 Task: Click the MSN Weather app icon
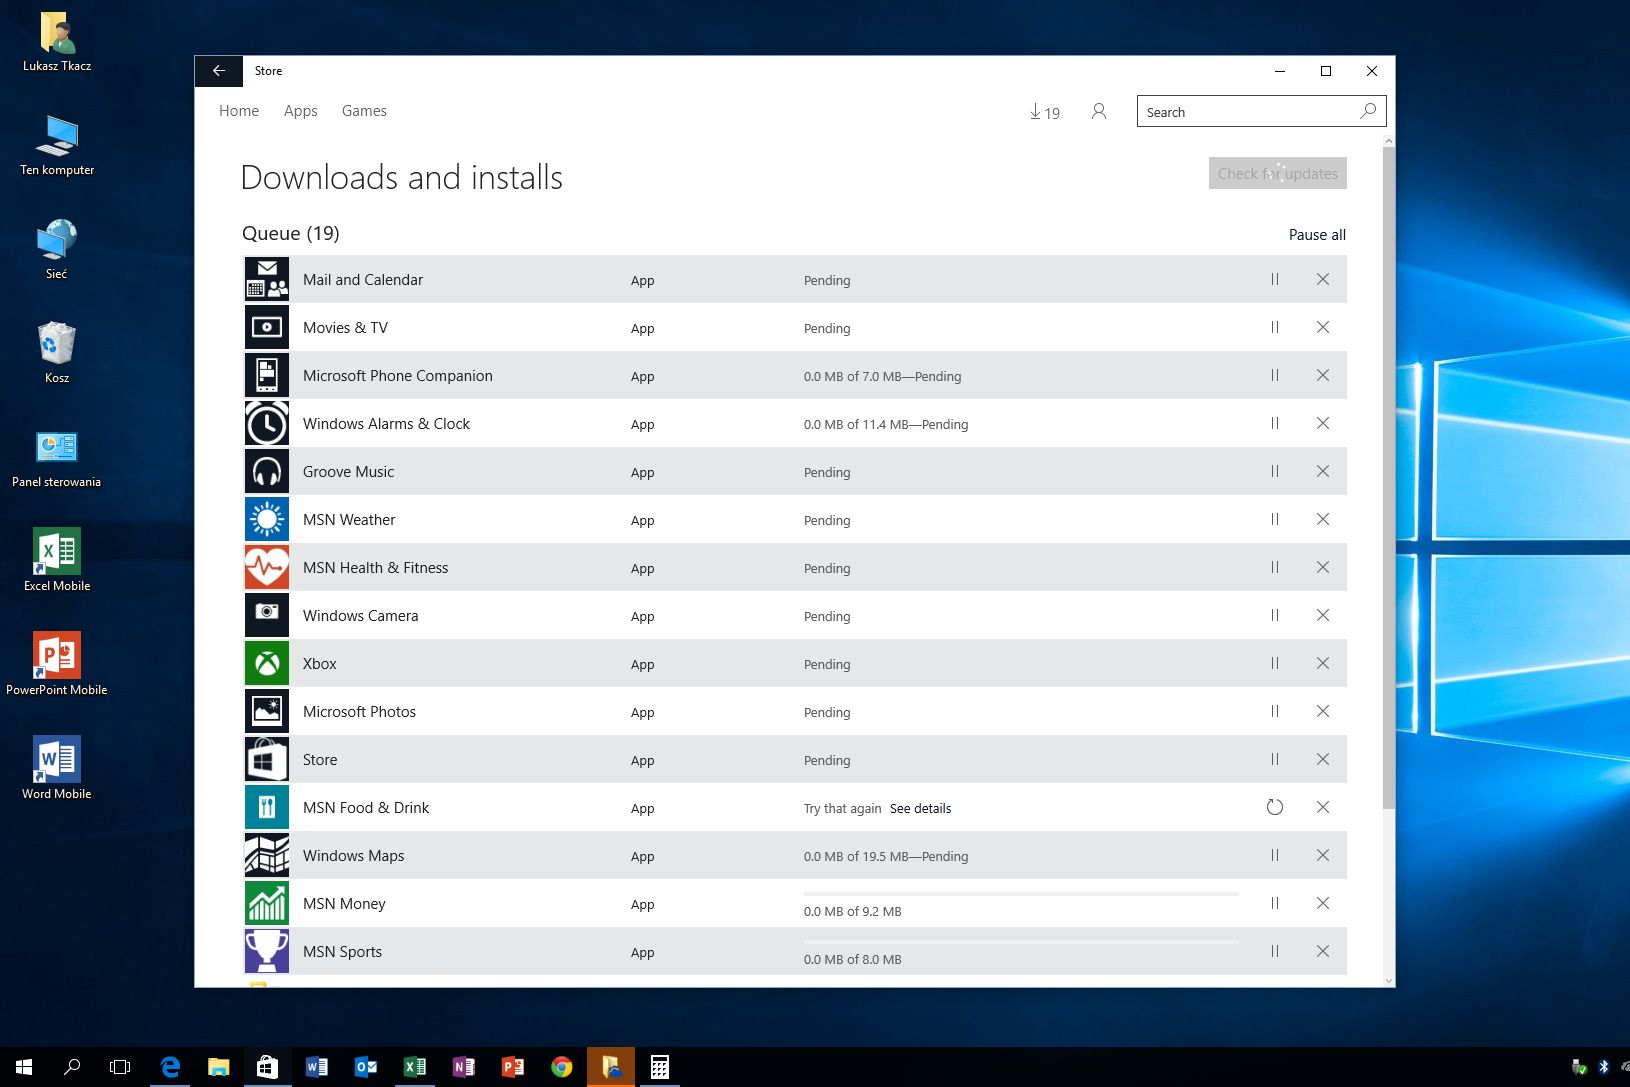click(267, 520)
